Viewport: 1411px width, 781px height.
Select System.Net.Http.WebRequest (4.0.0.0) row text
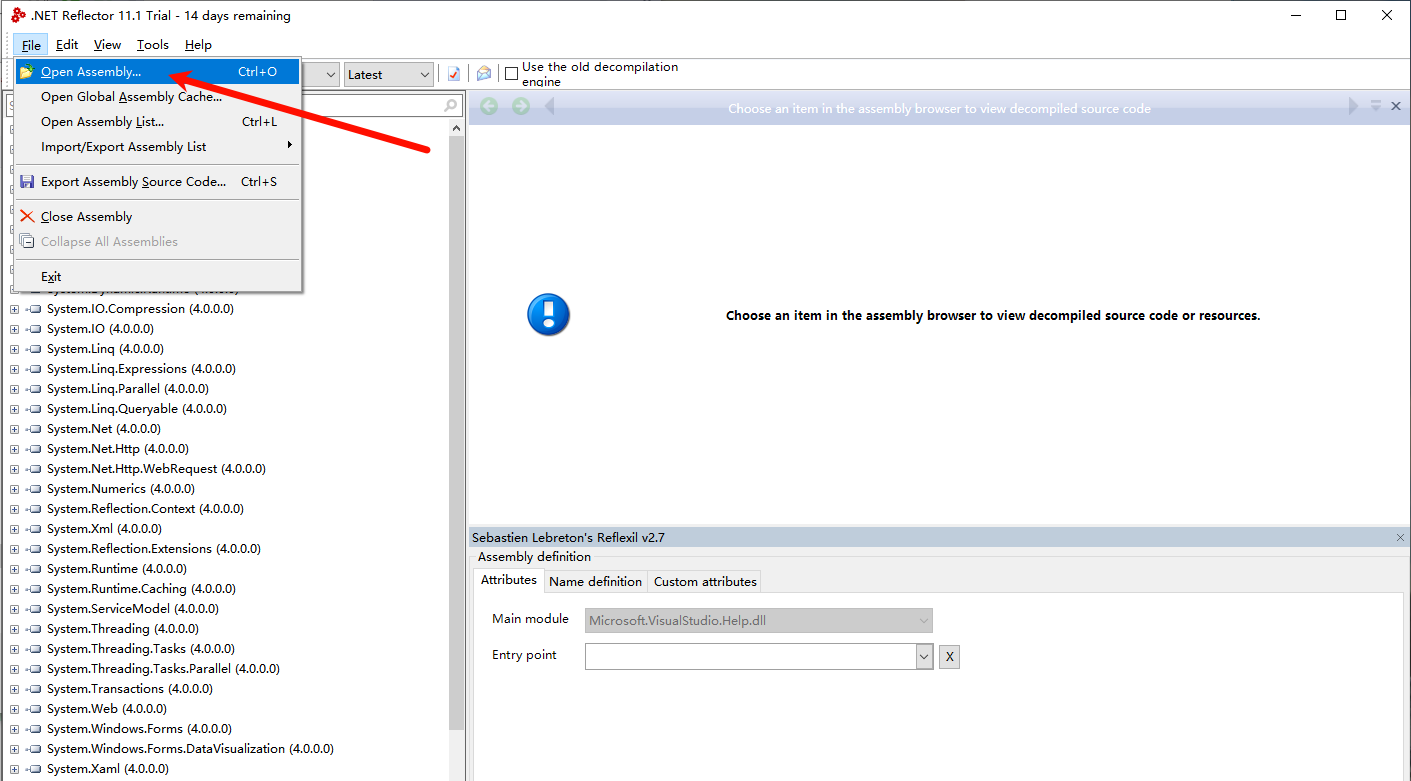coord(156,469)
